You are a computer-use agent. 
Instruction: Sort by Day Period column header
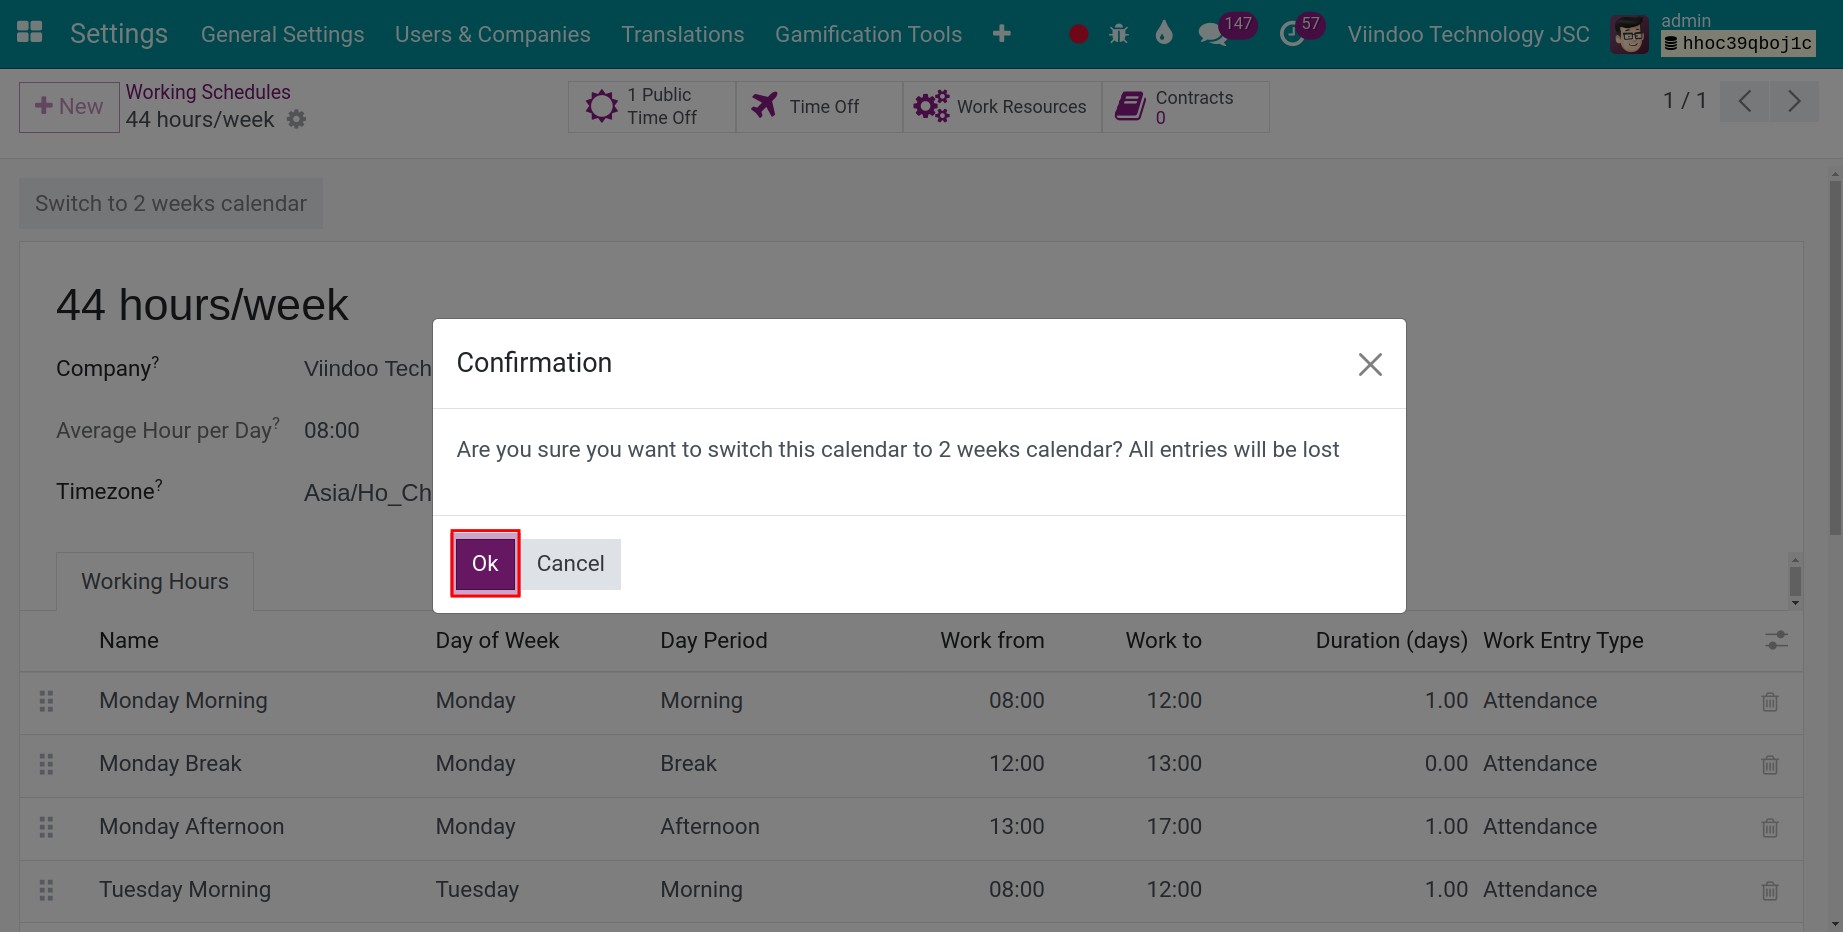pos(714,640)
